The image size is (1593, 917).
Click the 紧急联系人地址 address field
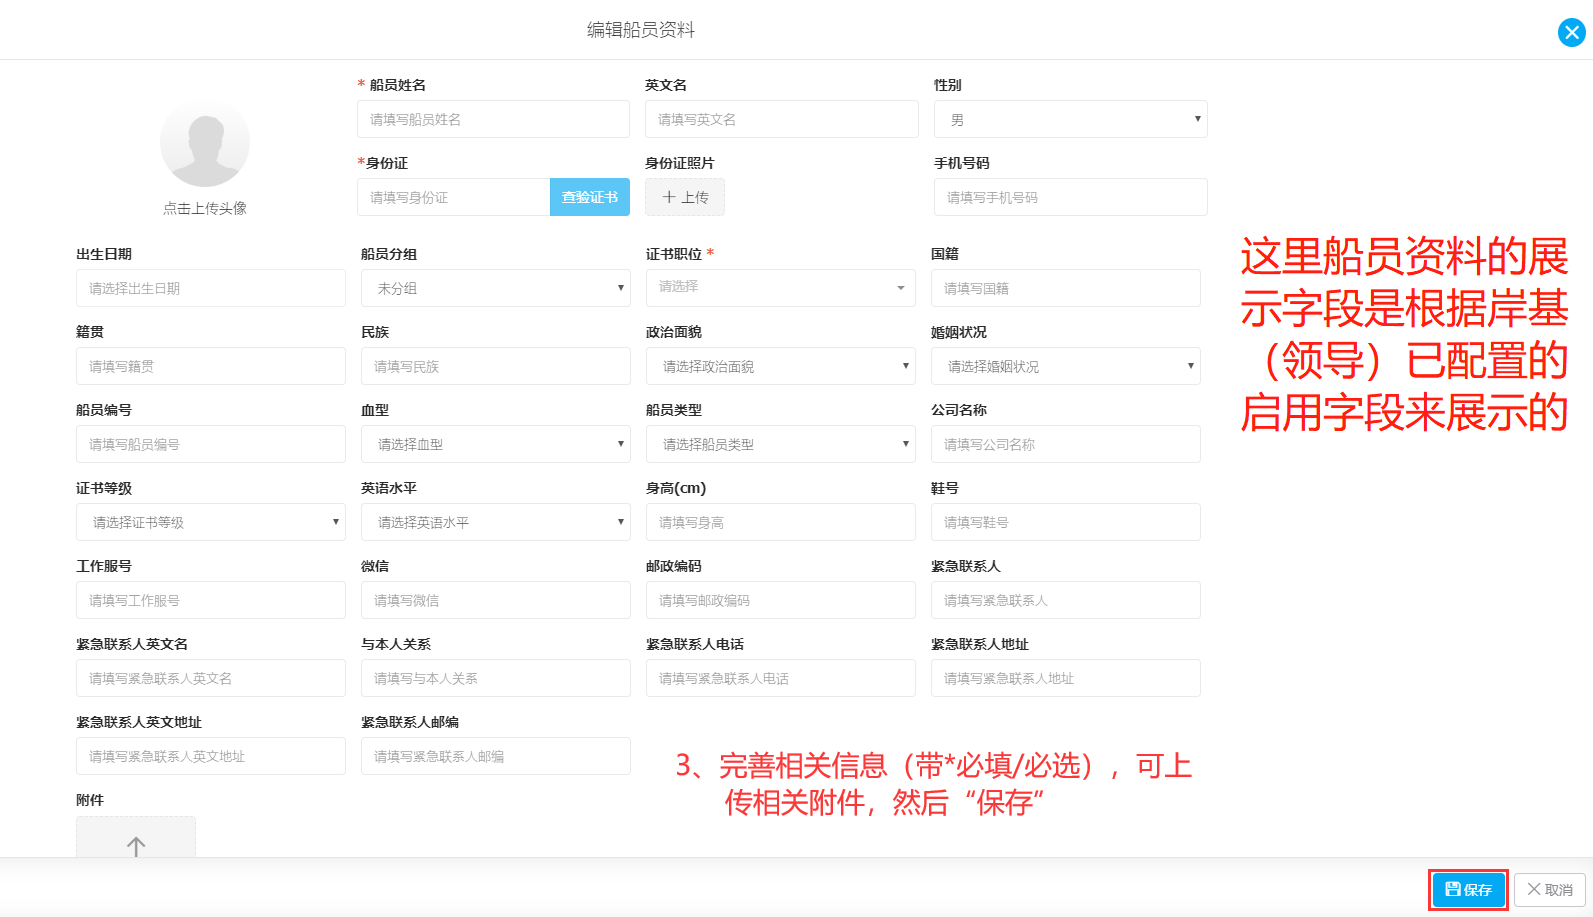(x=1066, y=678)
